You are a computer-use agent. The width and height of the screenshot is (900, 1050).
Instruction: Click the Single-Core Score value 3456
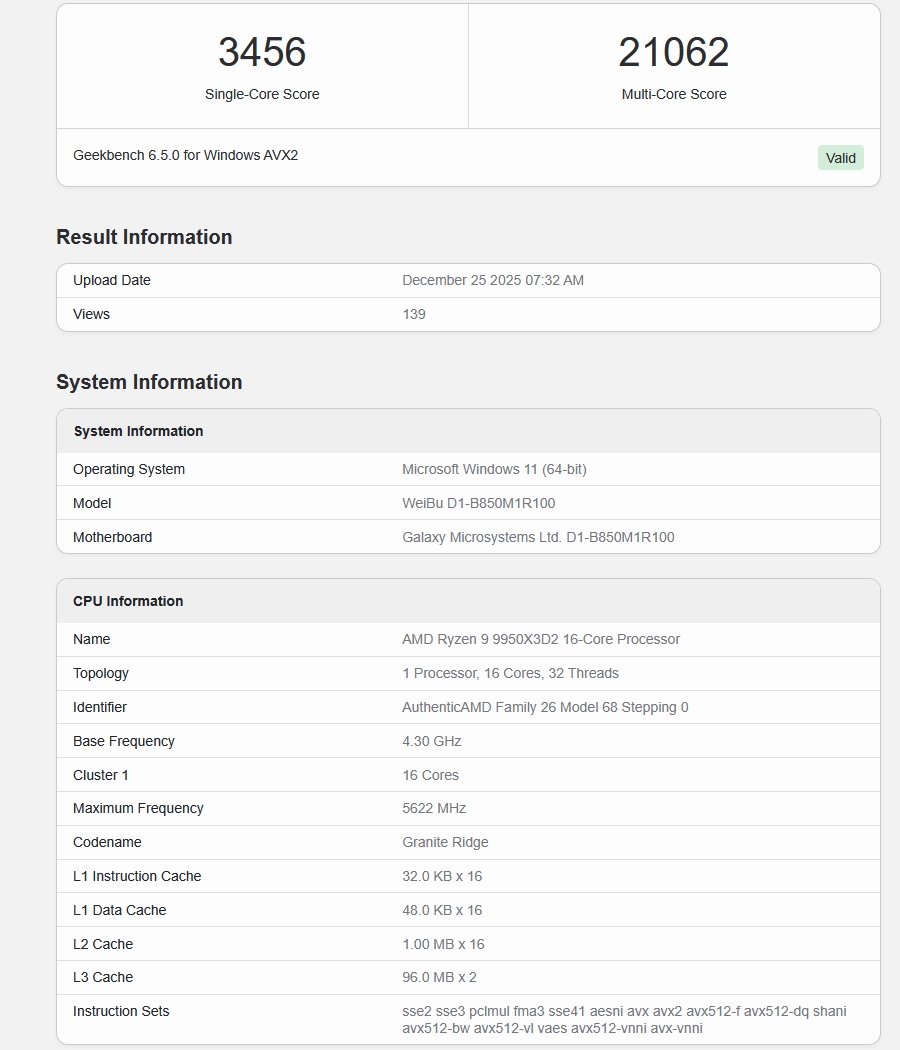tap(262, 53)
